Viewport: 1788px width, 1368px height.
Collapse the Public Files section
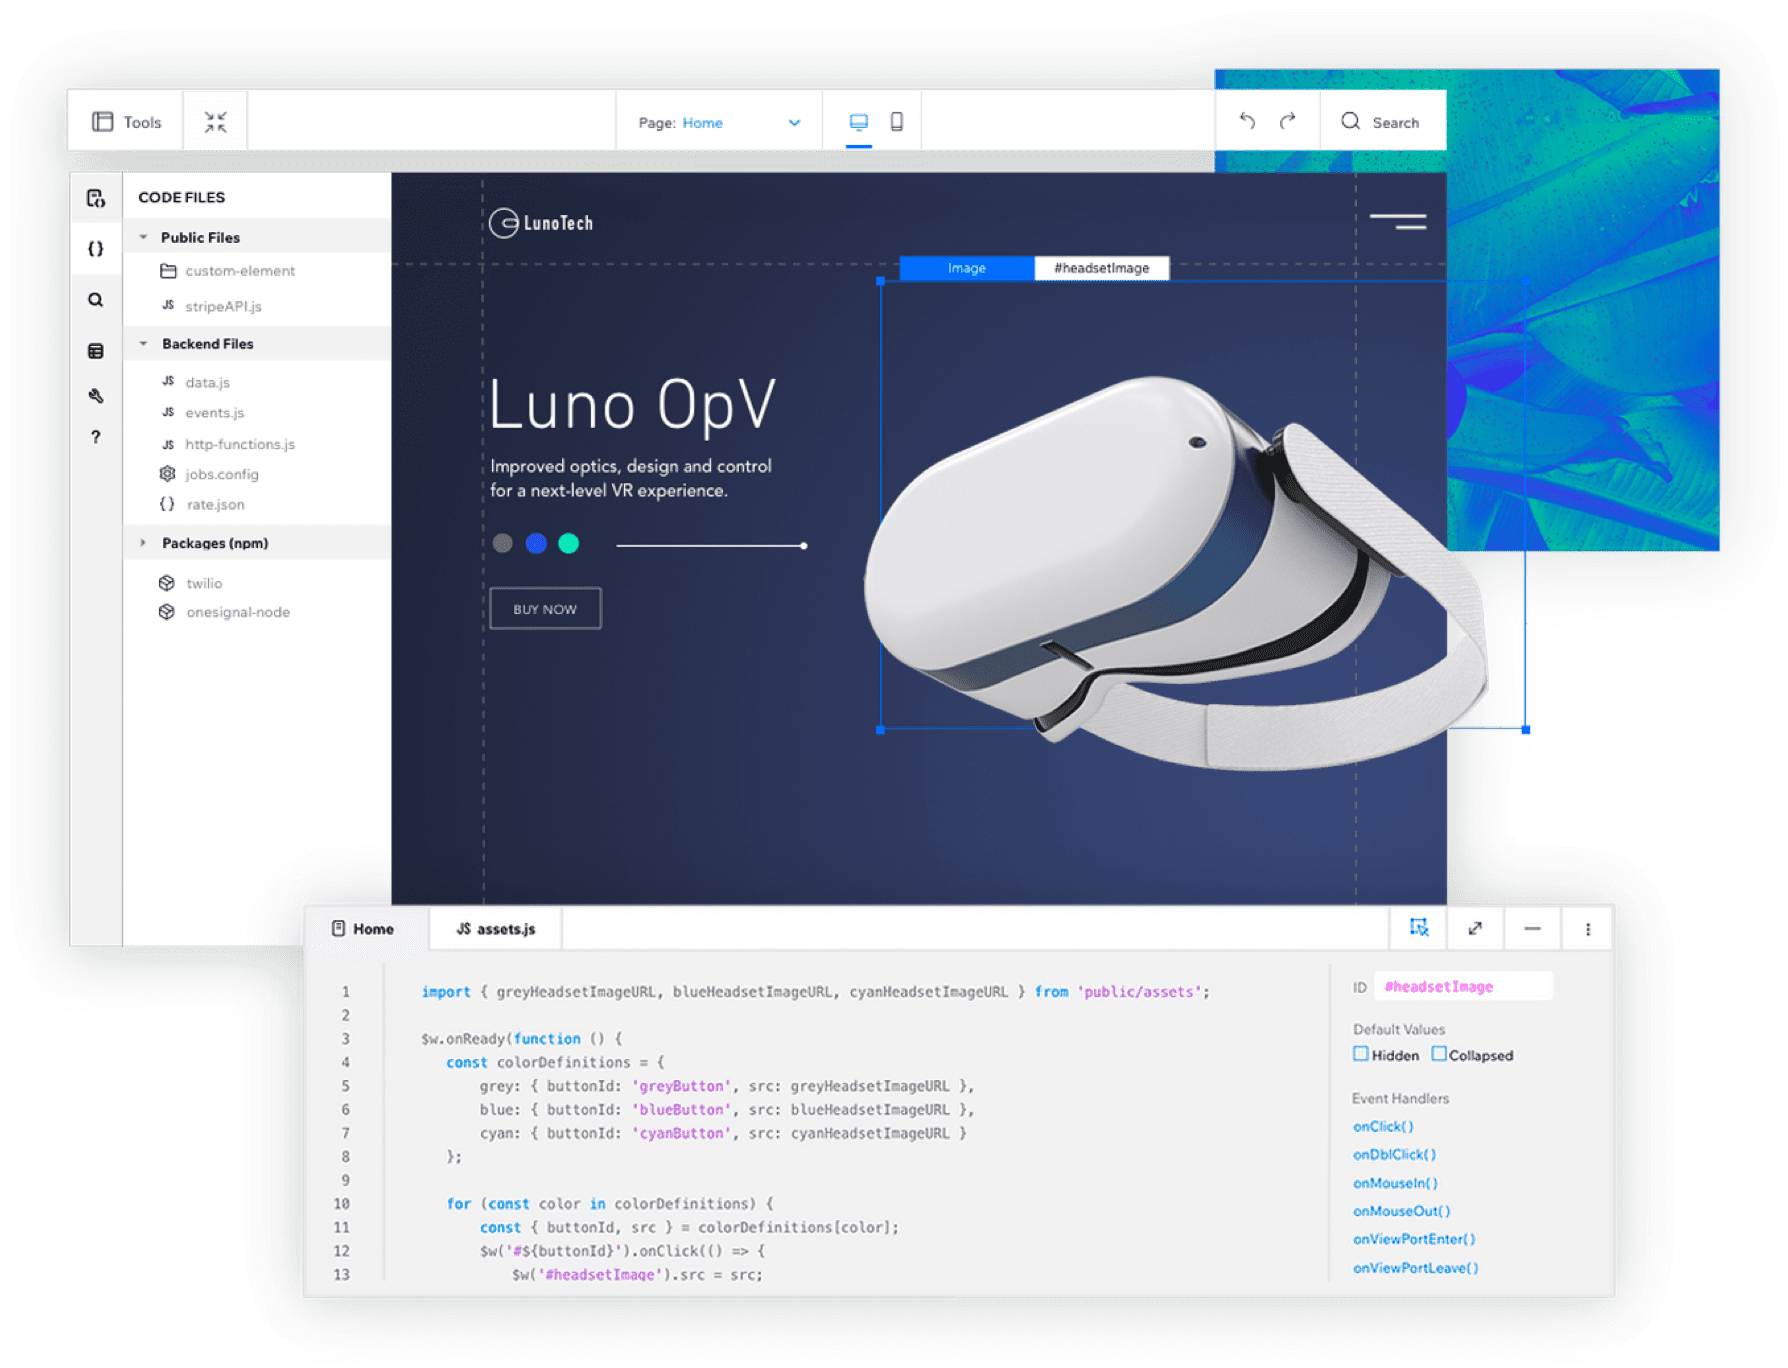pyautogui.click(x=143, y=237)
